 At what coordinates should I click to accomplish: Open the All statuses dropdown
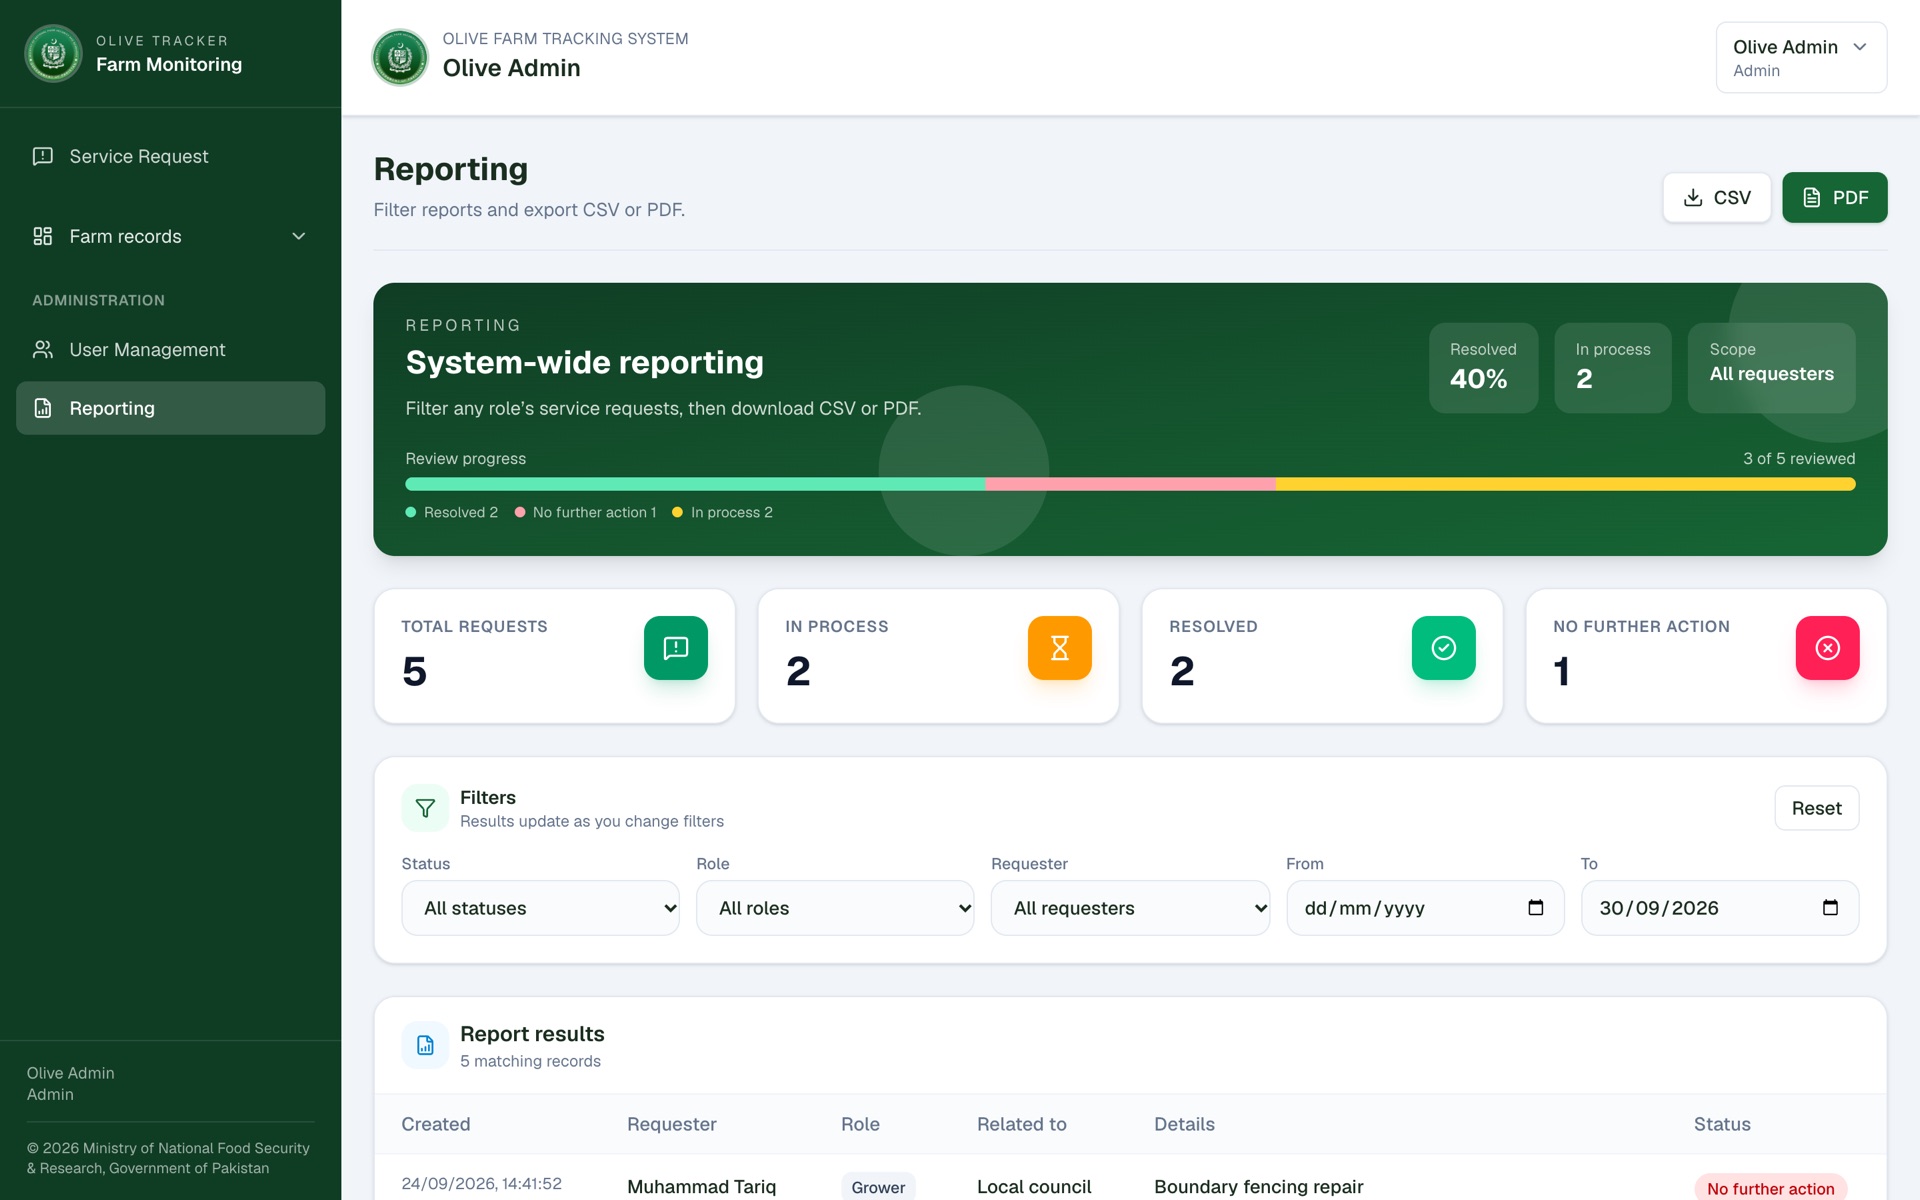[540, 908]
